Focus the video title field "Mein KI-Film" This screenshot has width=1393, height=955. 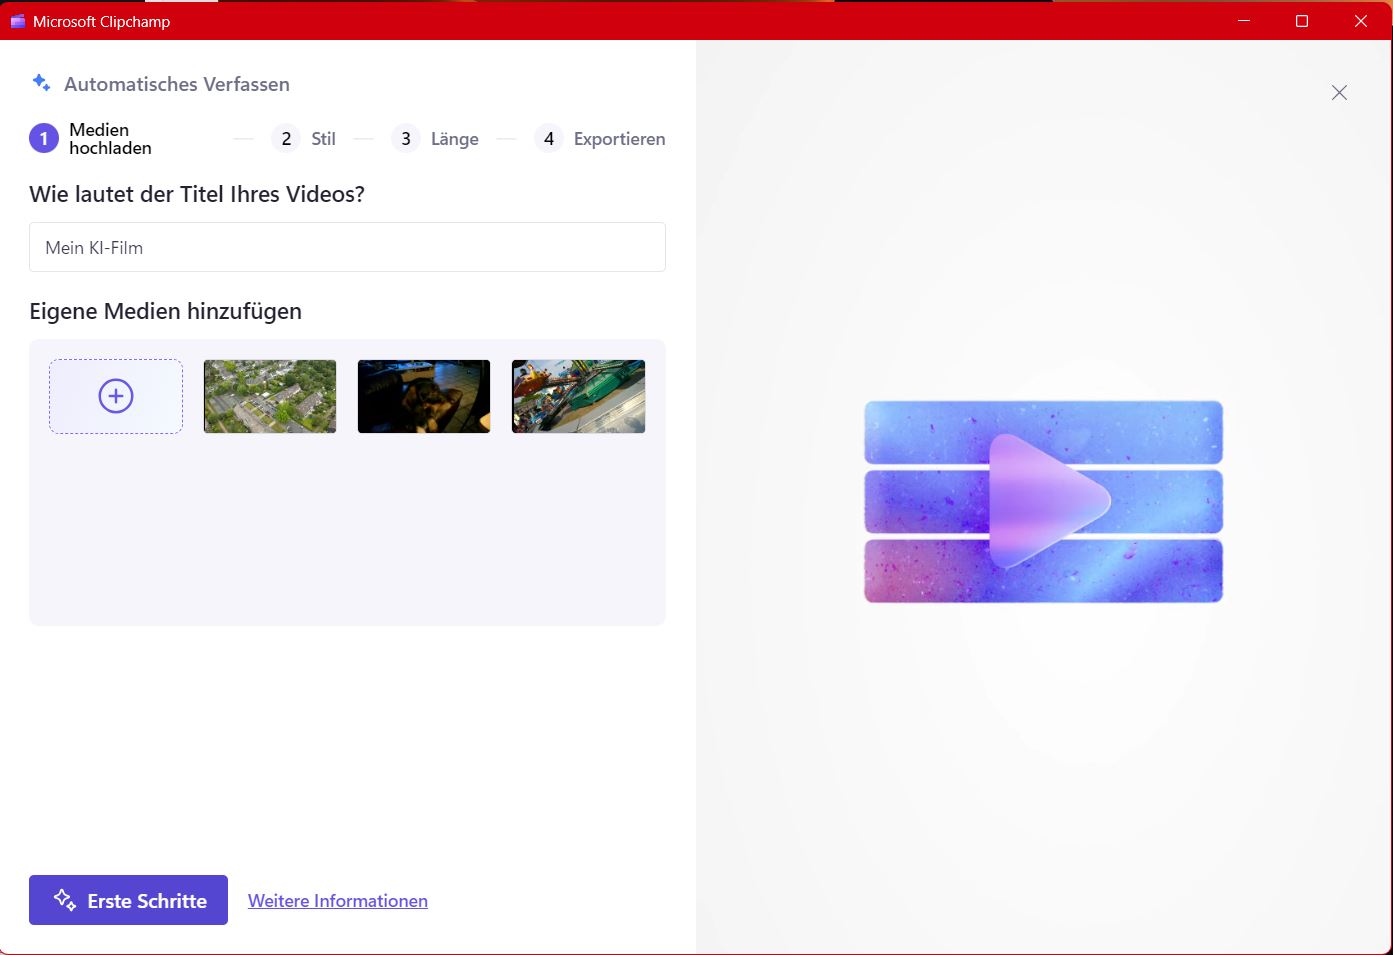[347, 247]
